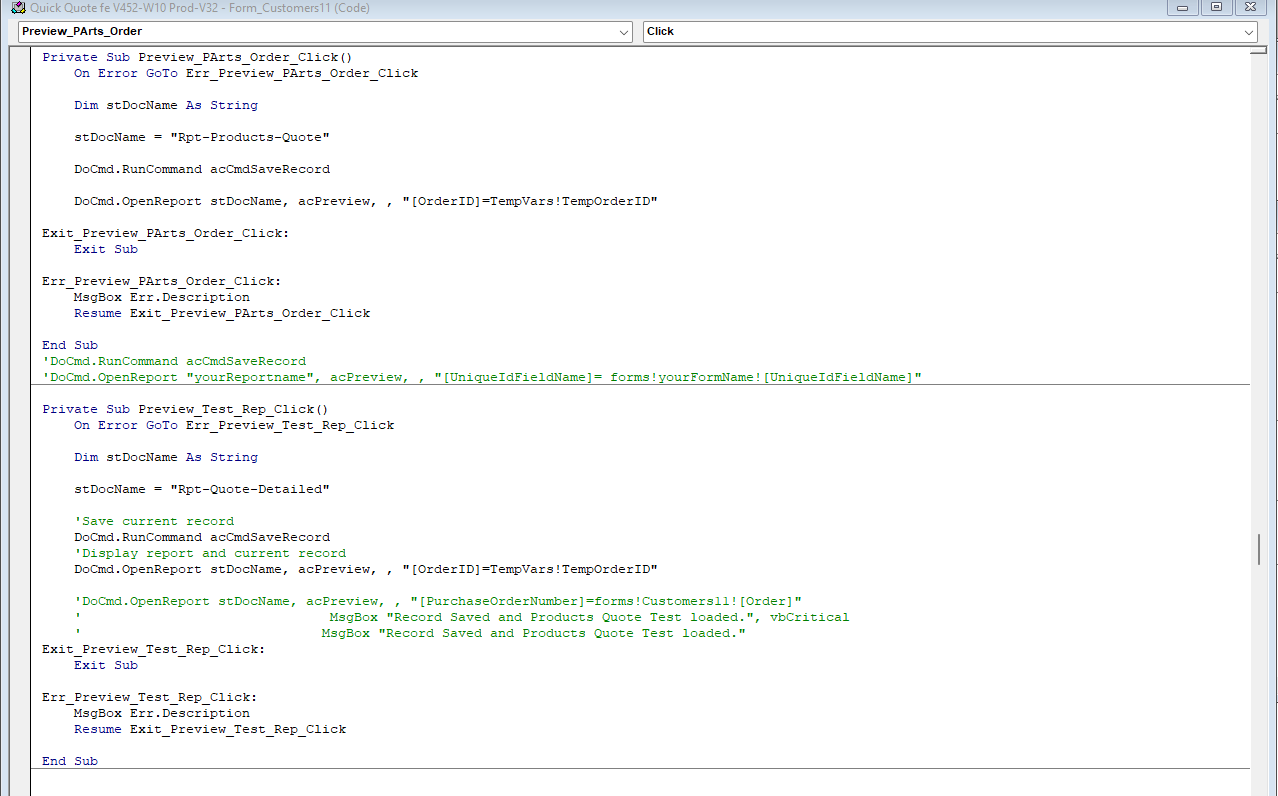The image size is (1278, 796).
Task: Click 'MsgBox Err.Description' in Preview_PArts_Order sub
Action: [162, 297]
